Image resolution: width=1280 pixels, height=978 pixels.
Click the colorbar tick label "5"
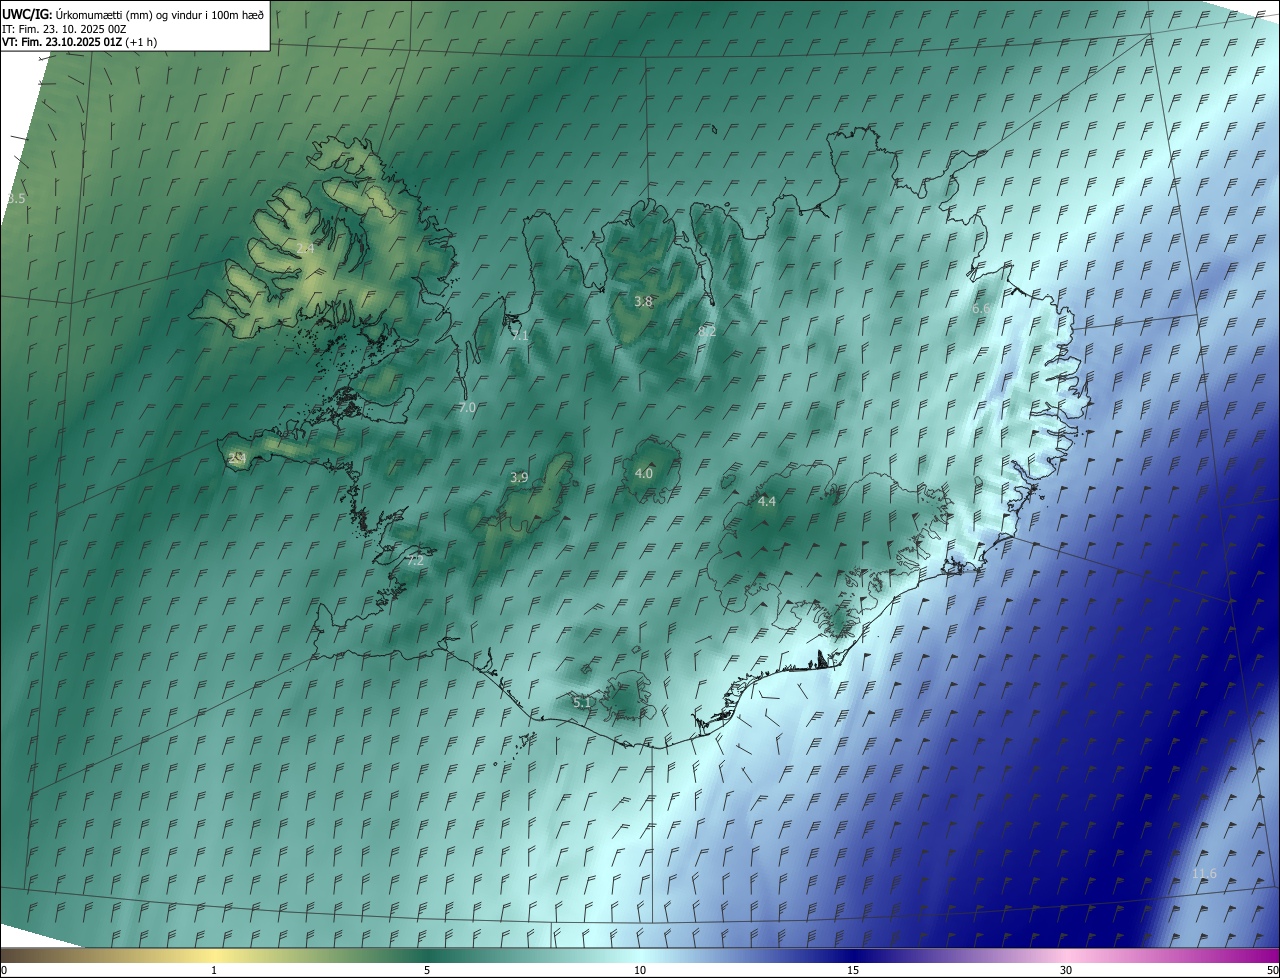coord(427,970)
